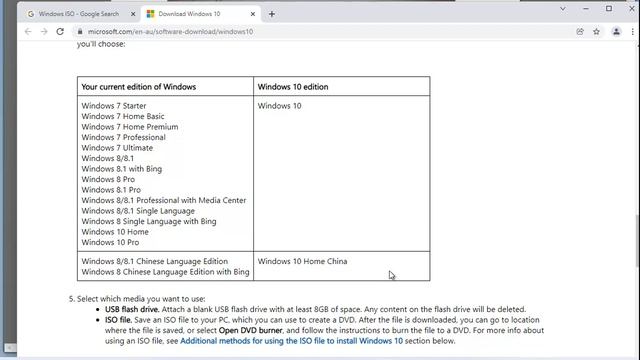Click 'Windows 7 Ultimate' entry

117,148
